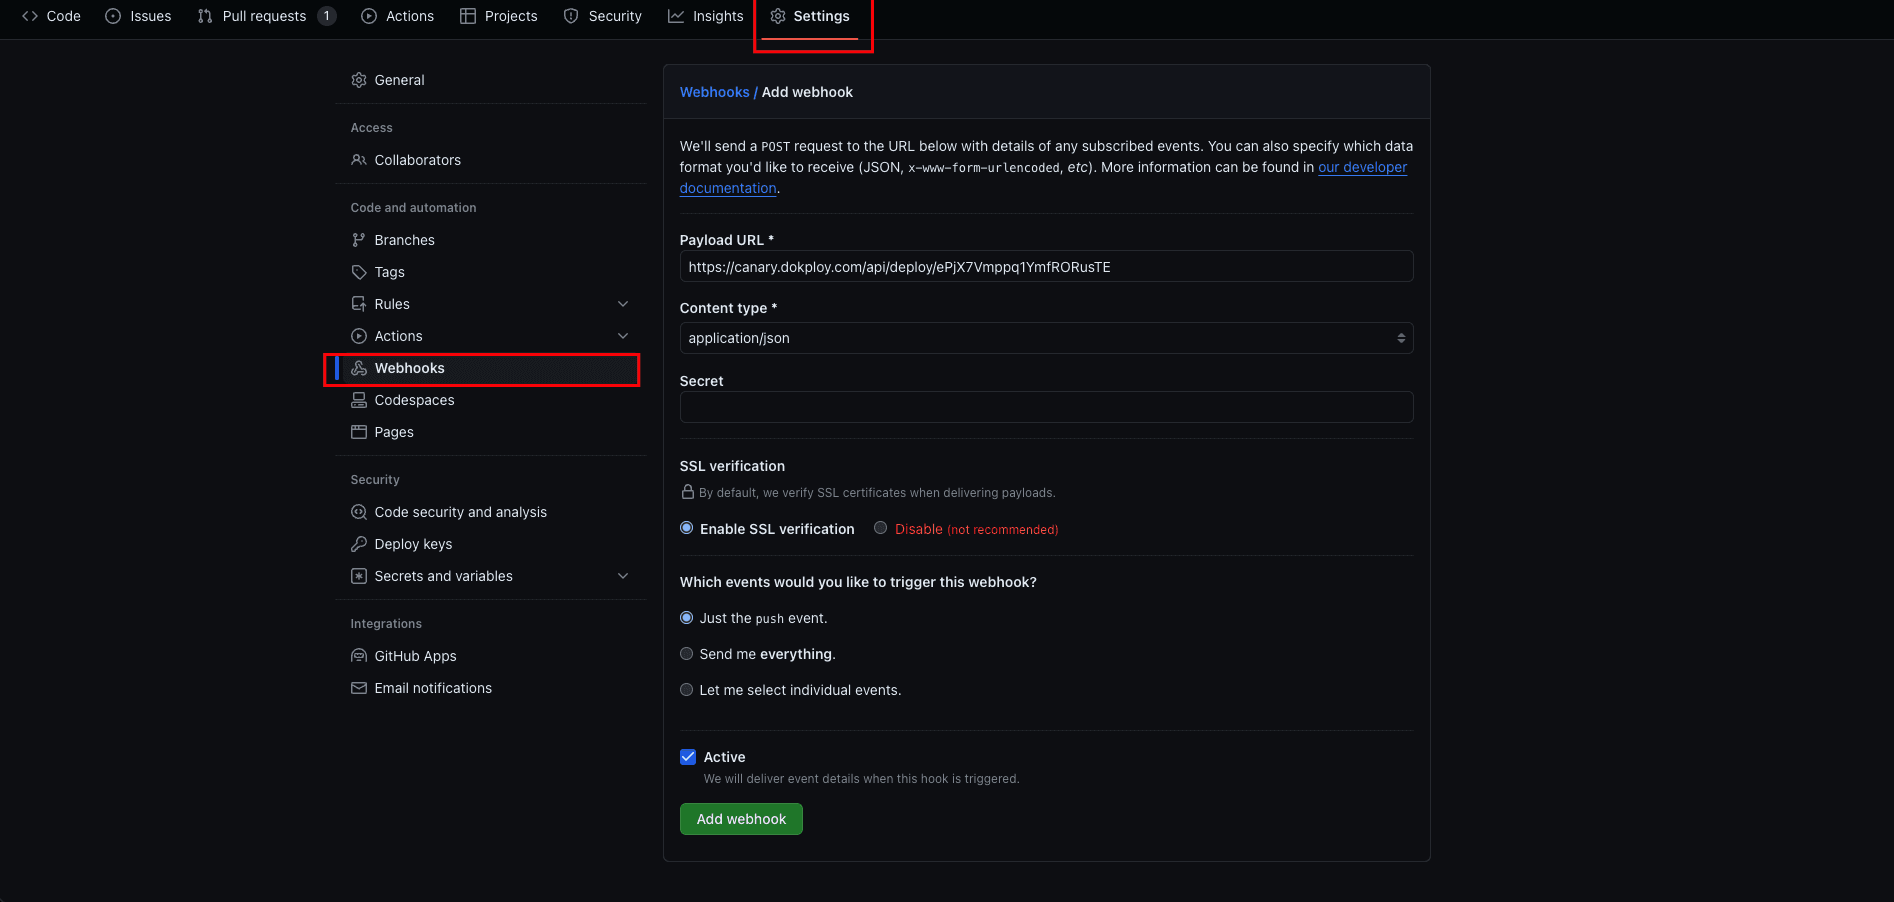This screenshot has width=1894, height=902.
Task: Click the key icon beside Deploy keys
Action: tap(359, 544)
